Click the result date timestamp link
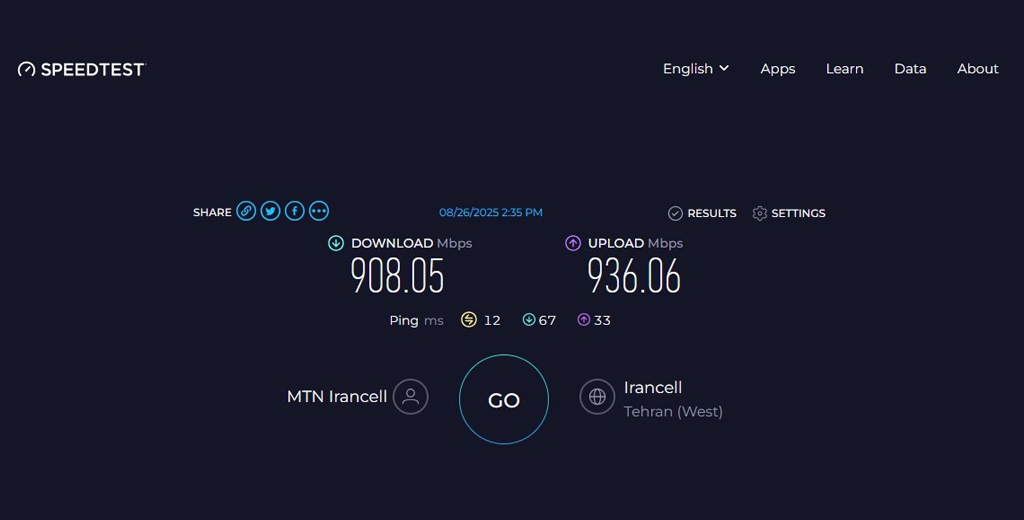Image resolution: width=1024 pixels, height=520 pixels. (x=491, y=212)
